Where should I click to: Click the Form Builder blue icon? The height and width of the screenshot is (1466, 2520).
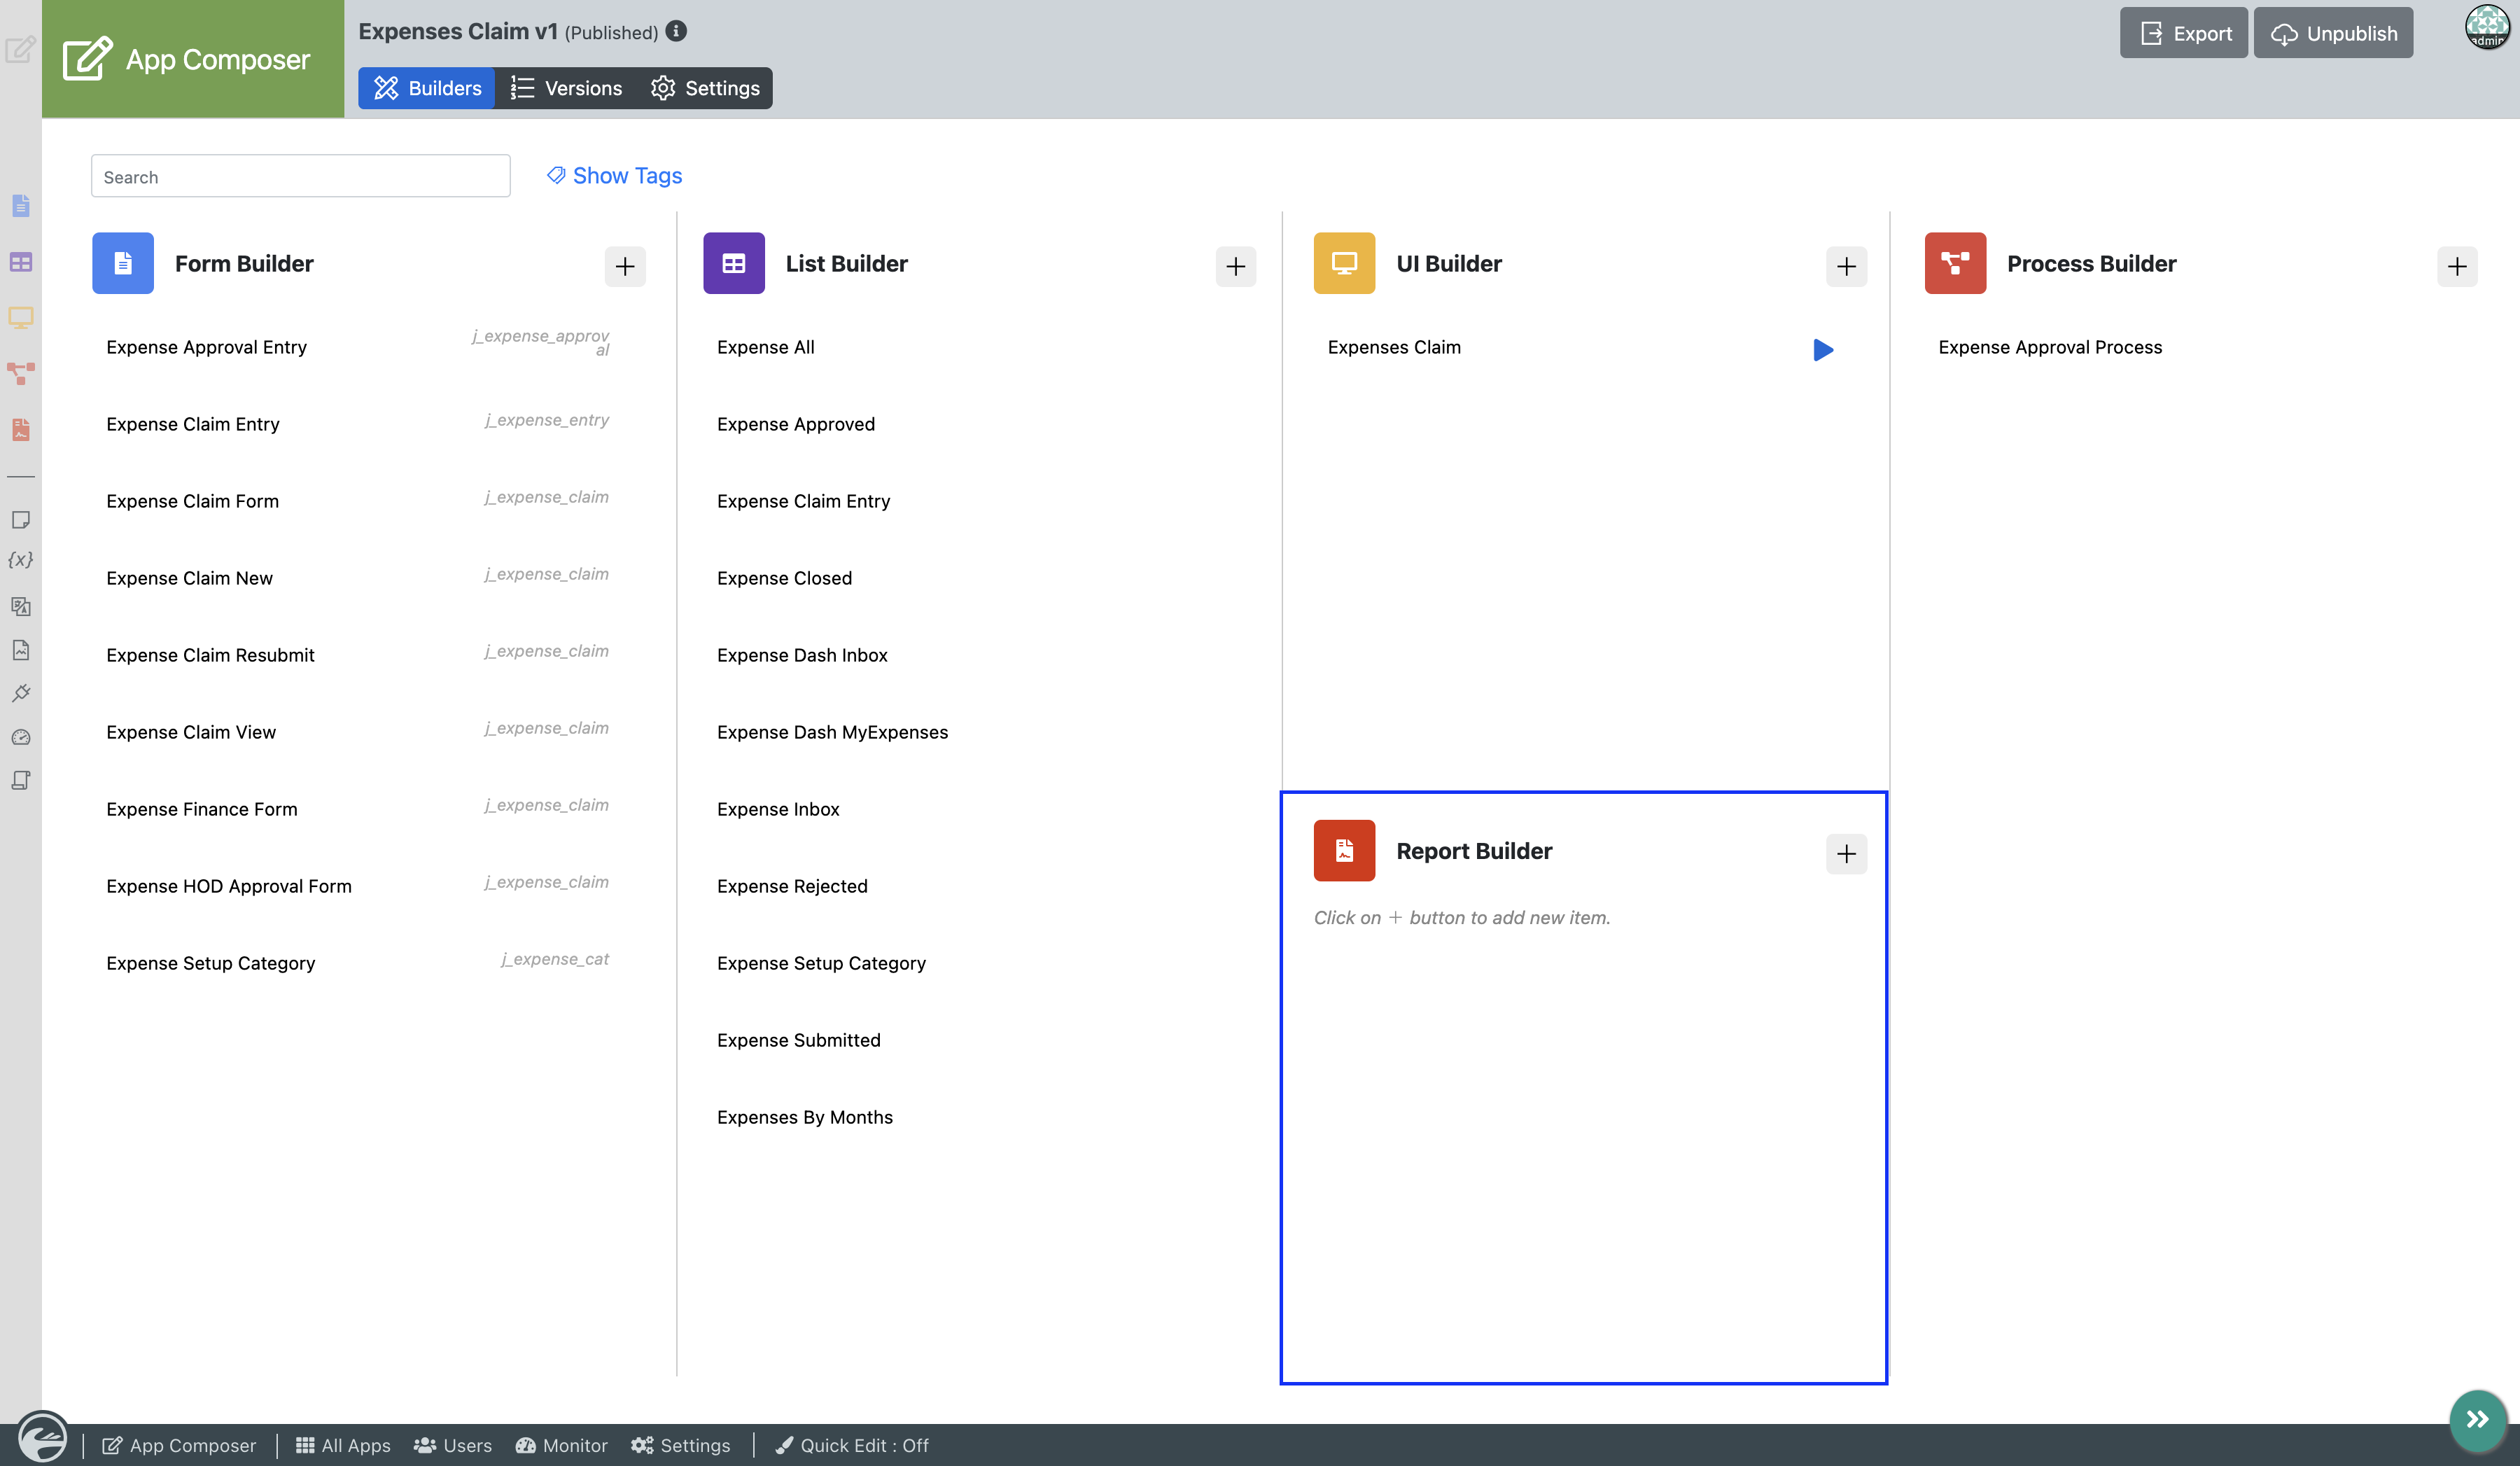(x=122, y=263)
